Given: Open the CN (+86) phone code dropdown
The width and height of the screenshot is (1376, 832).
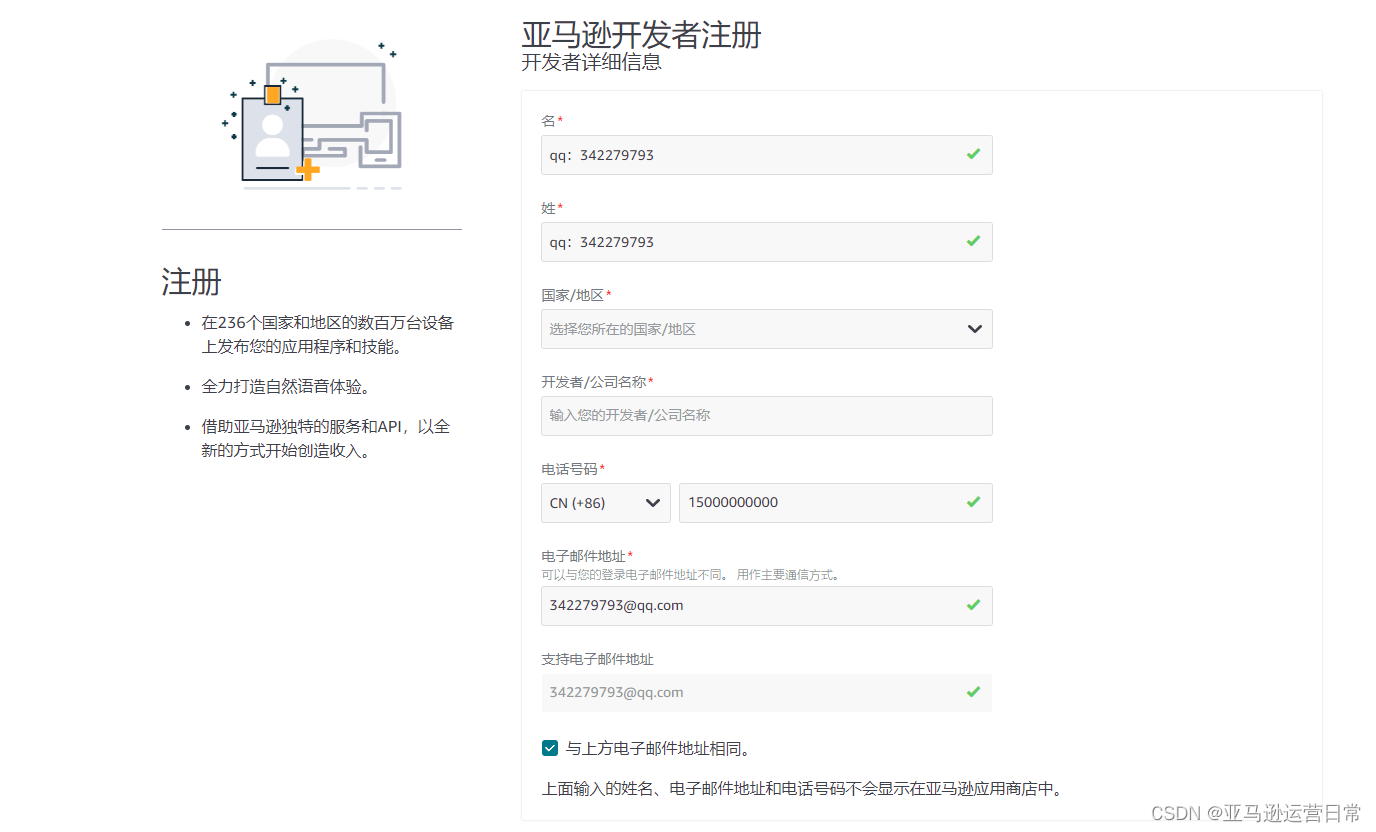Looking at the screenshot, I should [606, 503].
